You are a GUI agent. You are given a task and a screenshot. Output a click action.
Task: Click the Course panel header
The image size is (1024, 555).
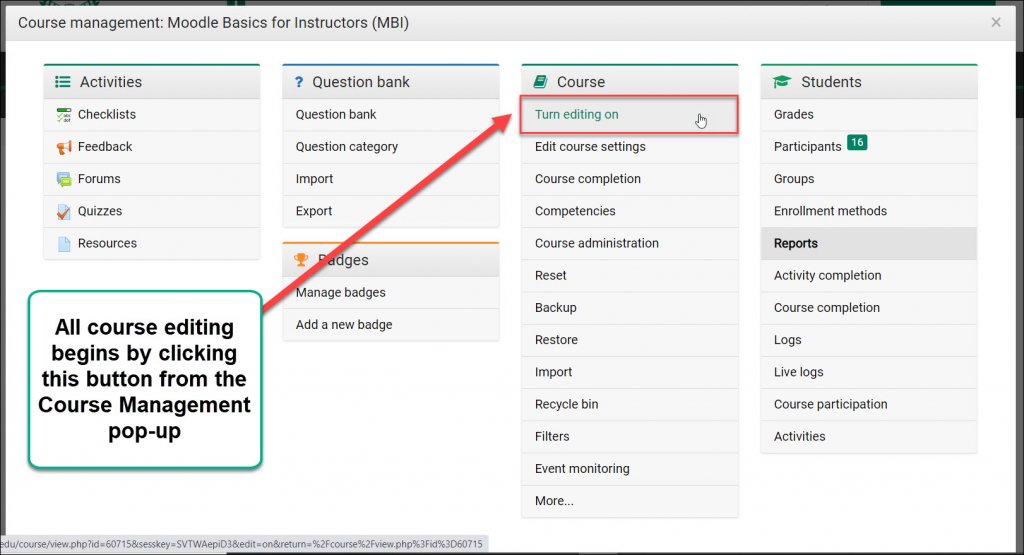[x=630, y=82]
